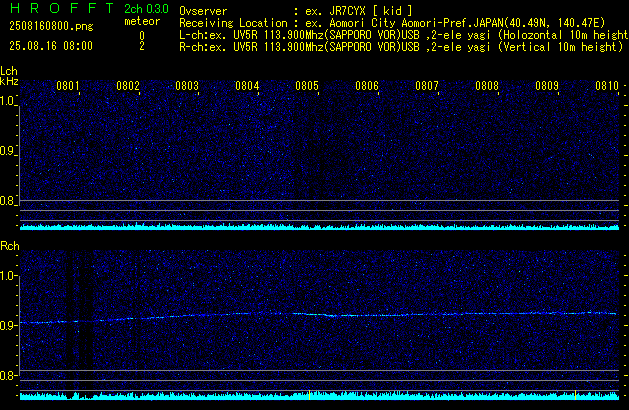The height and width of the screenshot is (410, 629).
Task: Click the R-ch receiver description line
Action: pyautogui.click(x=401, y=47)
